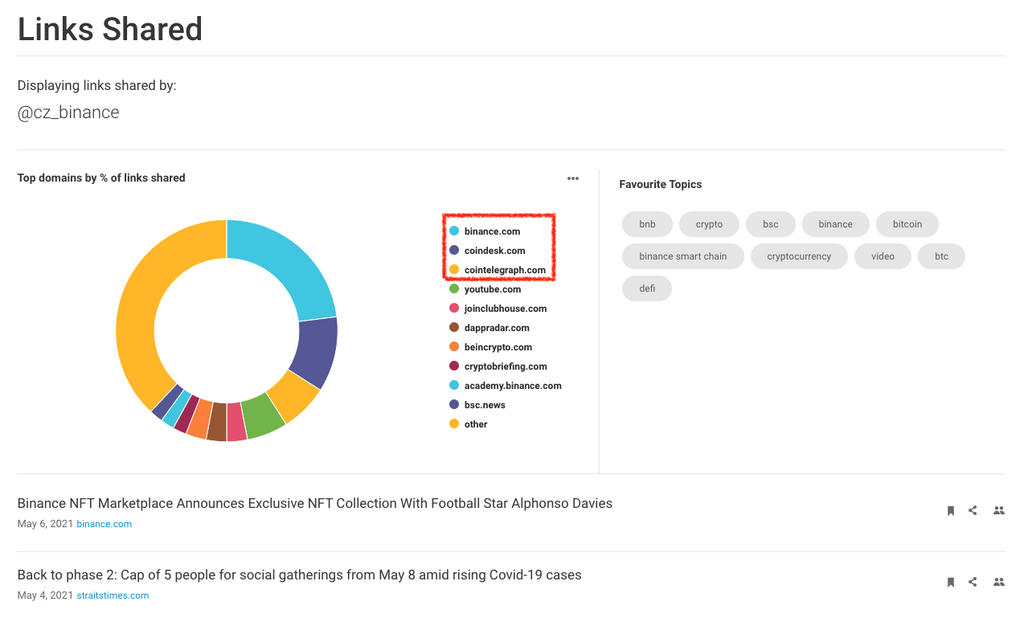Share the Back to phase 2 article
The image size is (1024, 618).
point(973,582)
